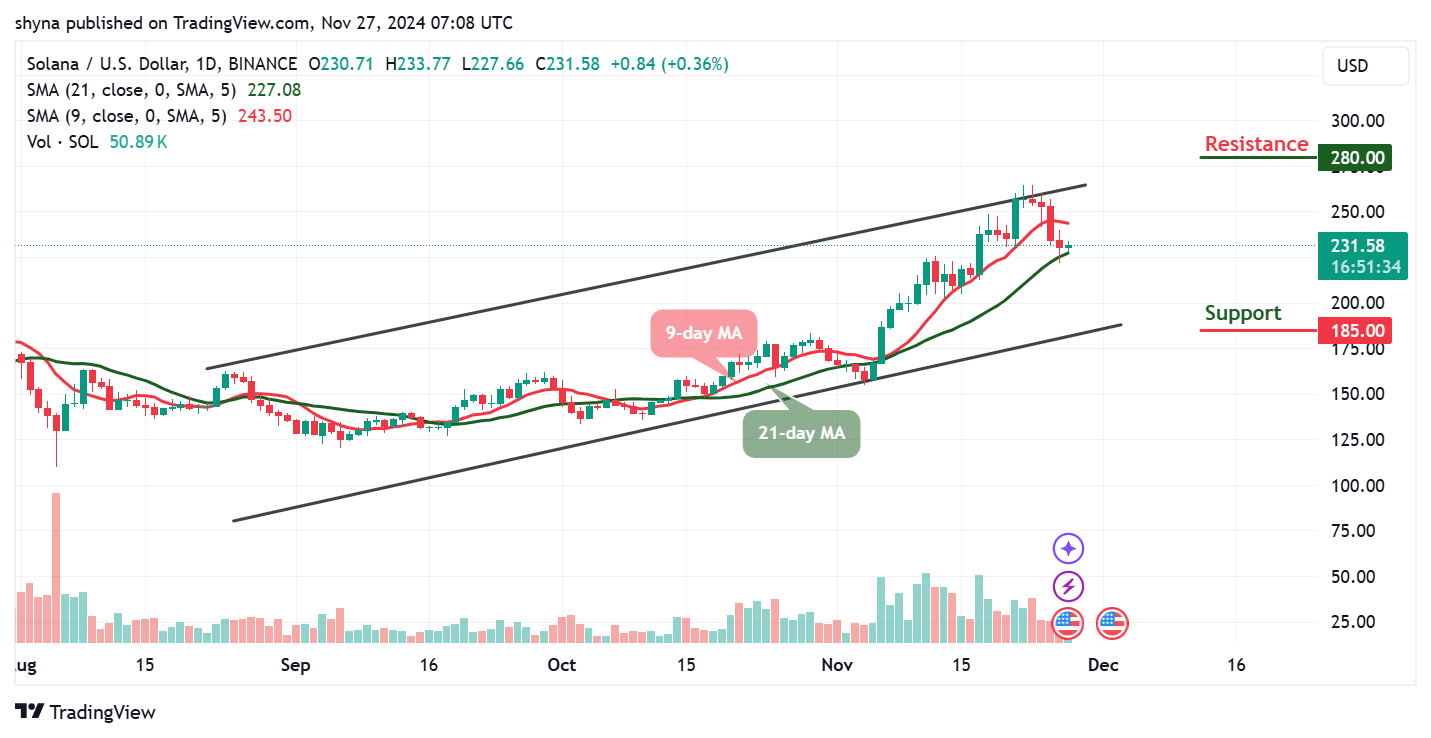Click the Dec date label on time axis

1103,665
